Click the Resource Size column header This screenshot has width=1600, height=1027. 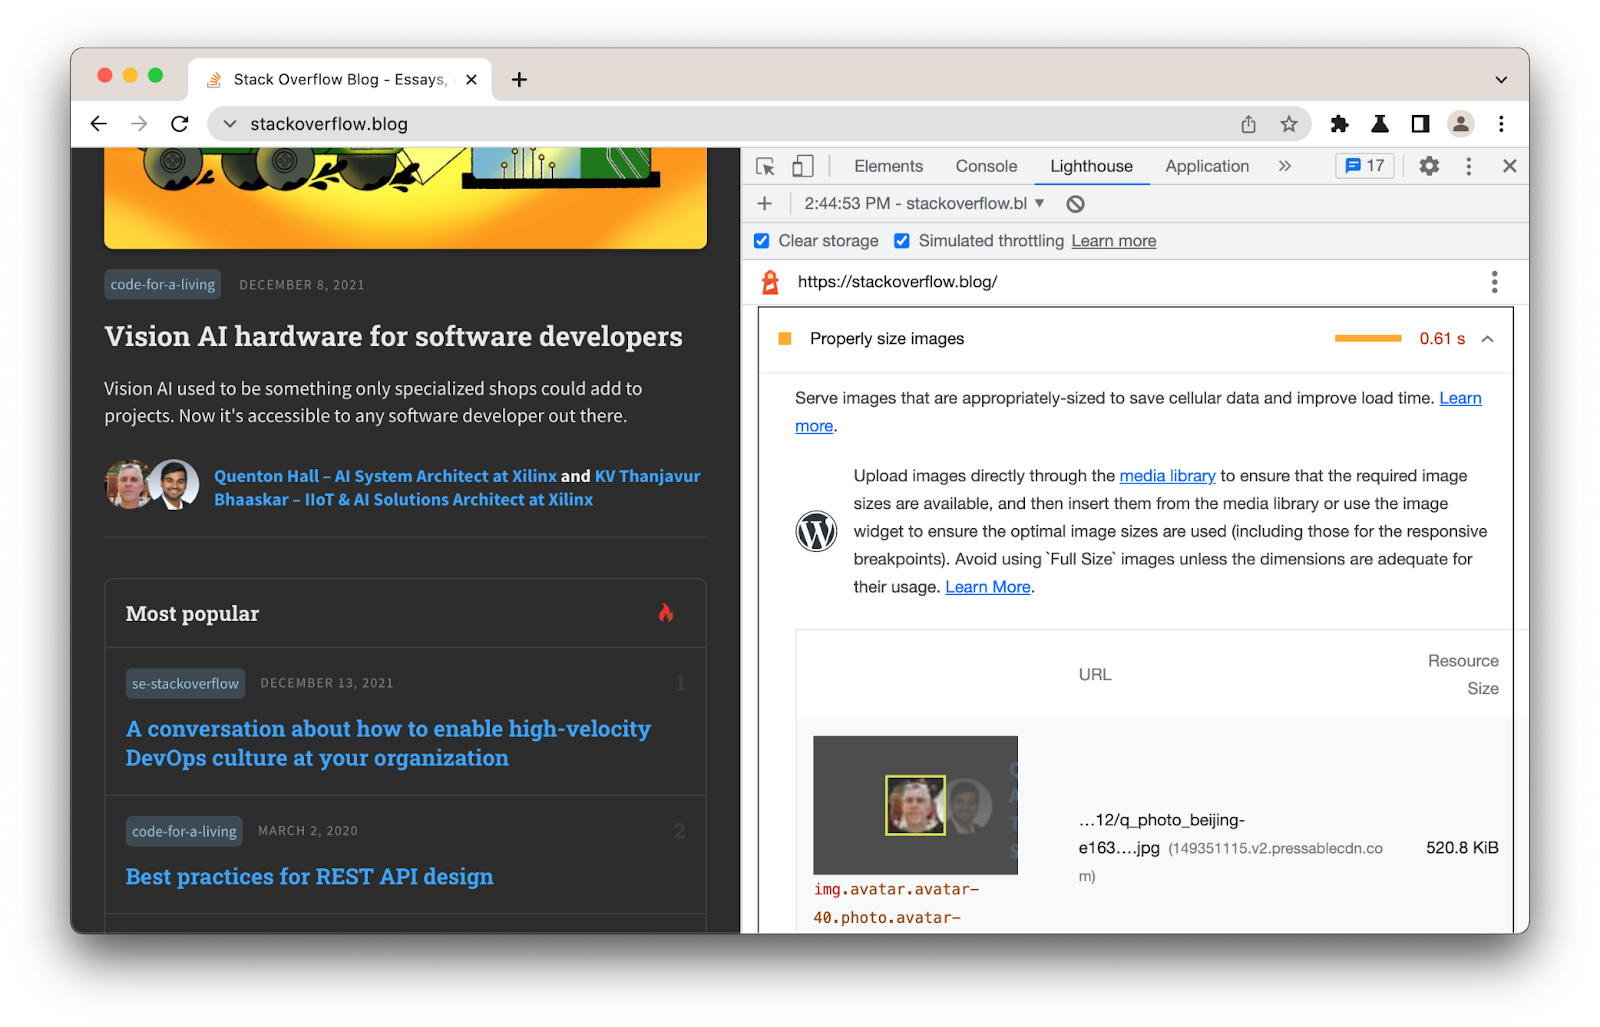coord(1463,675)
